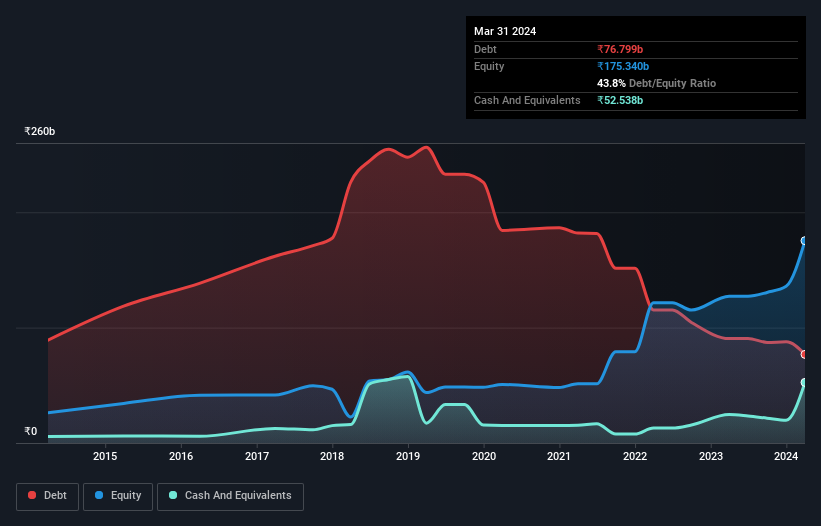Click the 2015 x-axis label

tap(105, 456)
